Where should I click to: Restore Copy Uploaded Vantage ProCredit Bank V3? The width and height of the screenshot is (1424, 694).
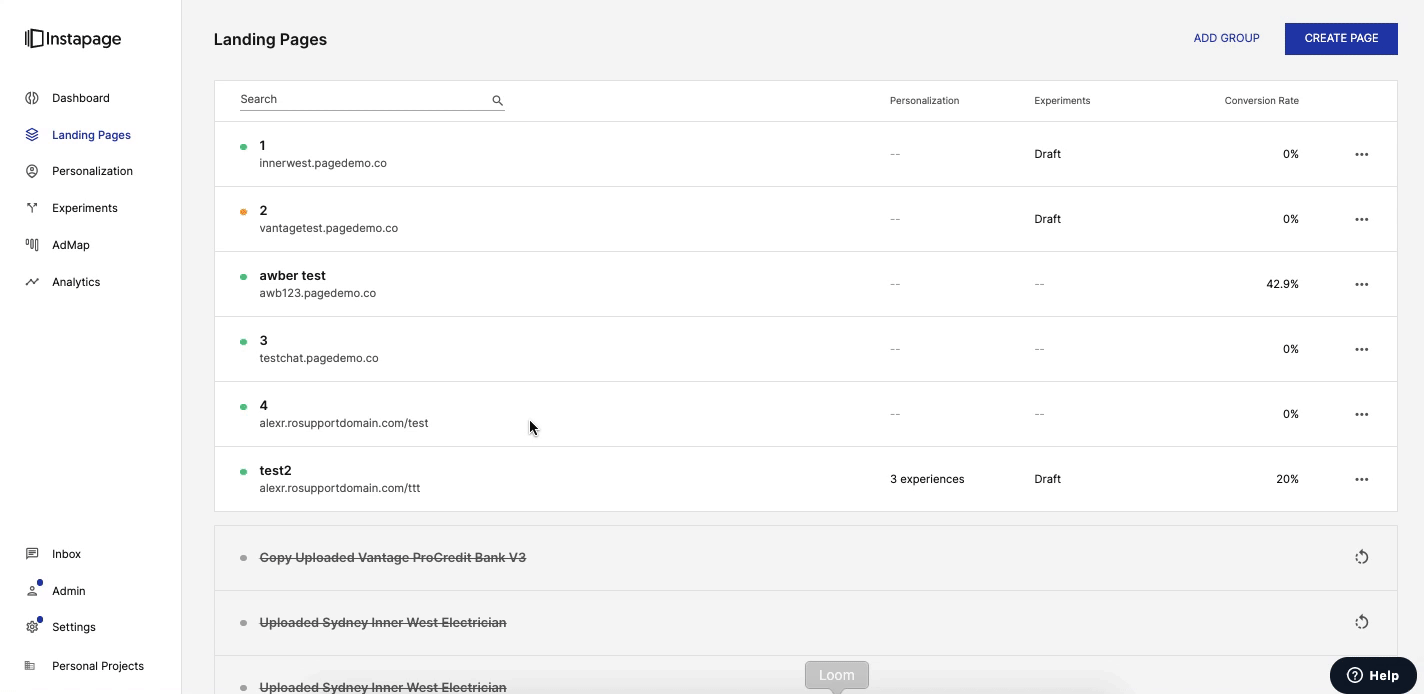coord(1361,557)
